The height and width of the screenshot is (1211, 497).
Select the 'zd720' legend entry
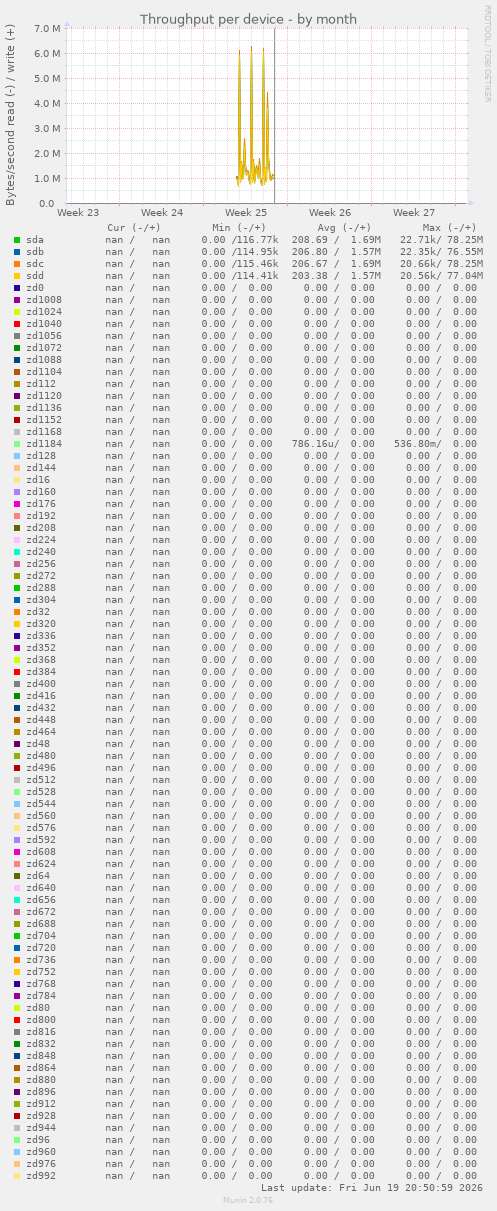pos(41,948)
